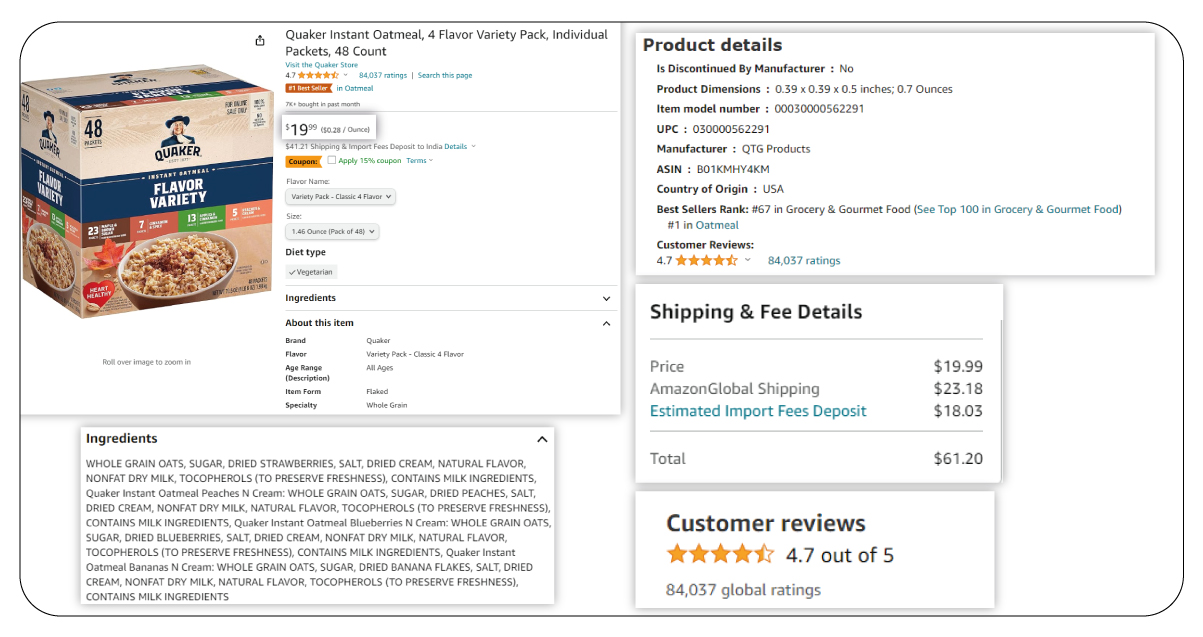Click Search this page link
The width and height of the screenshot is (1203, 637).
[445, 75]
